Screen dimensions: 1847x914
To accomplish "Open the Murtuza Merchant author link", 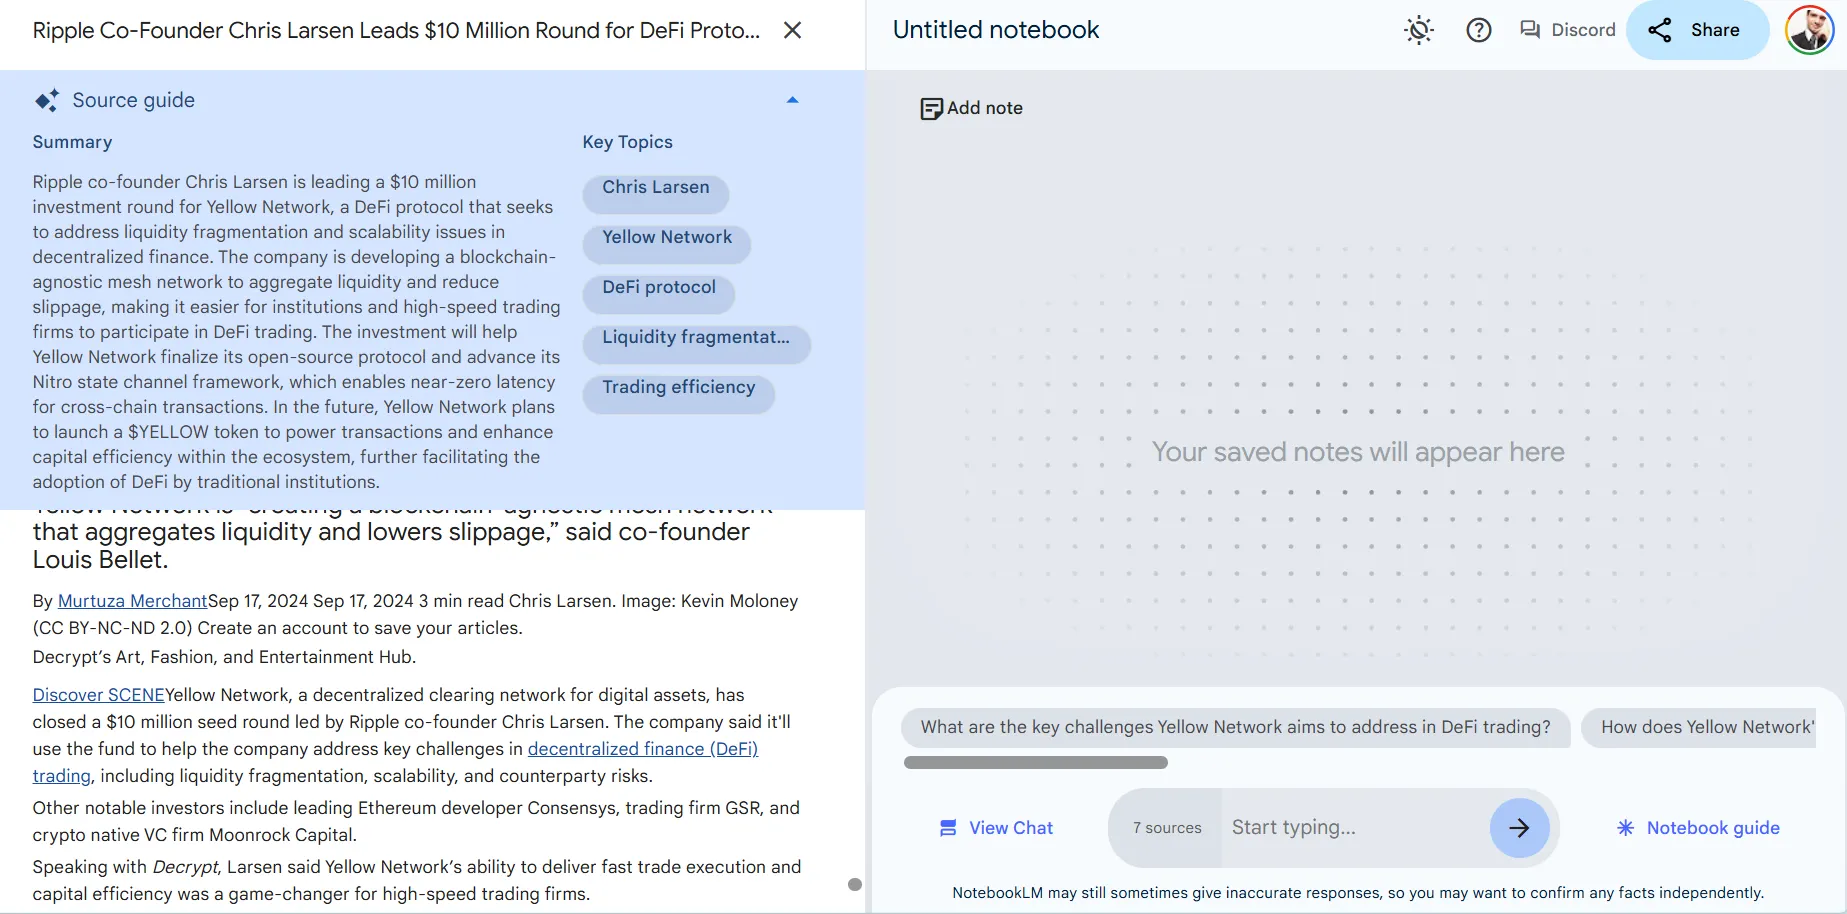I will click(x=132, y=601).
